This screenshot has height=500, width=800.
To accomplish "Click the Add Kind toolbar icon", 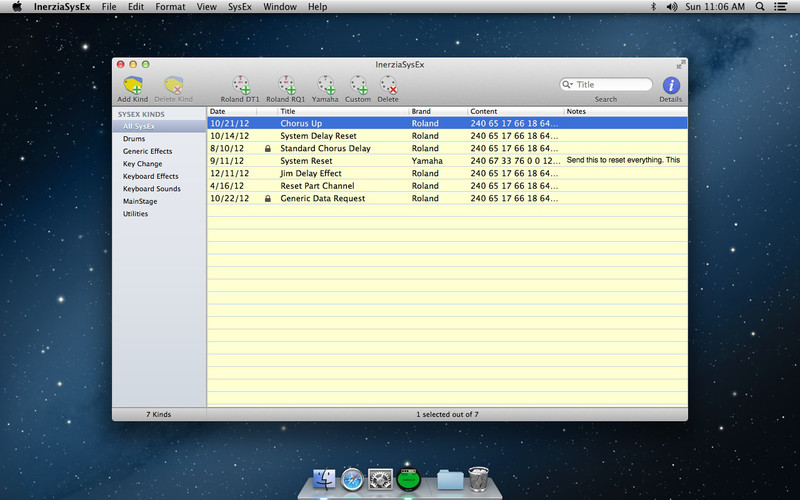I will 133,85.
